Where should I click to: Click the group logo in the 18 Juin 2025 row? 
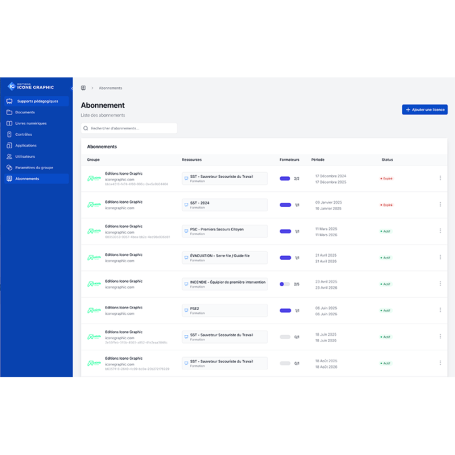pyautogui.click(x=94, y=337)
